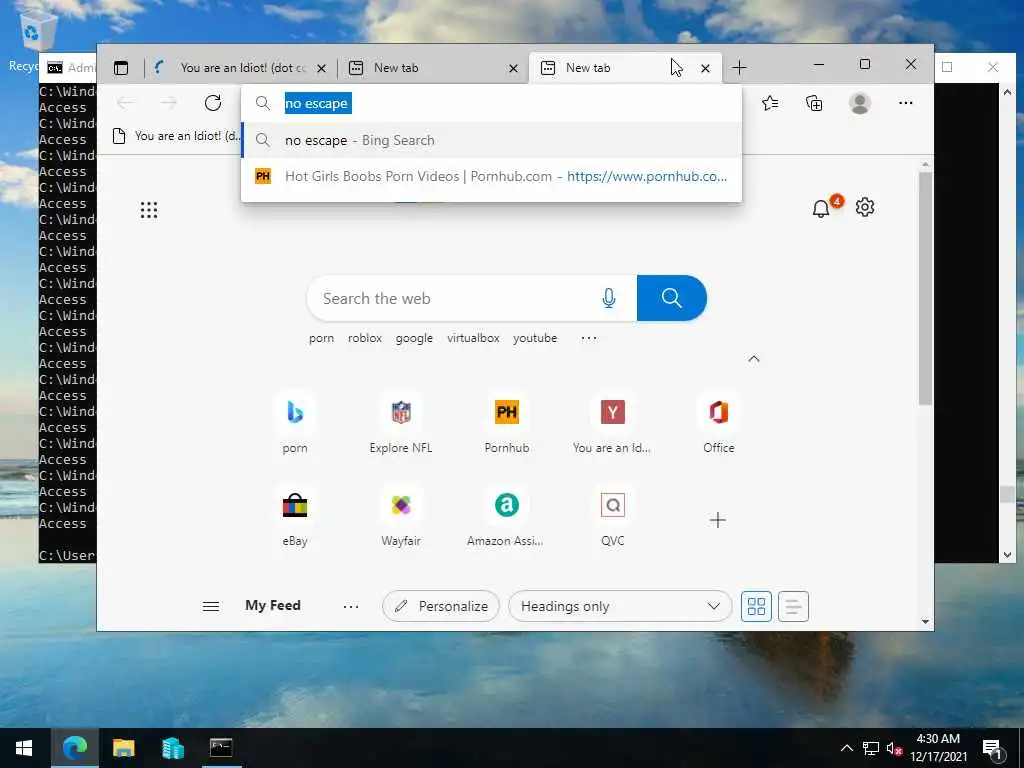
Task: Open the taskbar clock and date
Action: [938, 748]
